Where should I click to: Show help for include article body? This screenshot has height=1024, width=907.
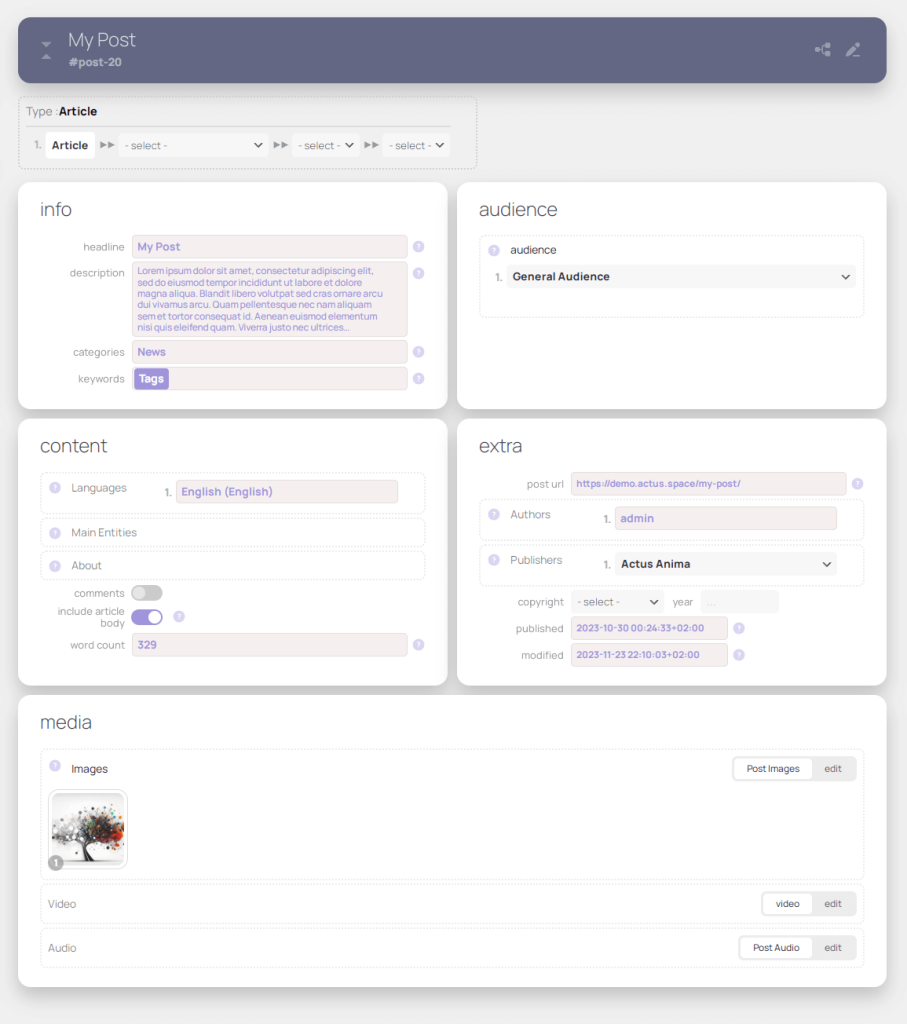click(x=179, y=616)
